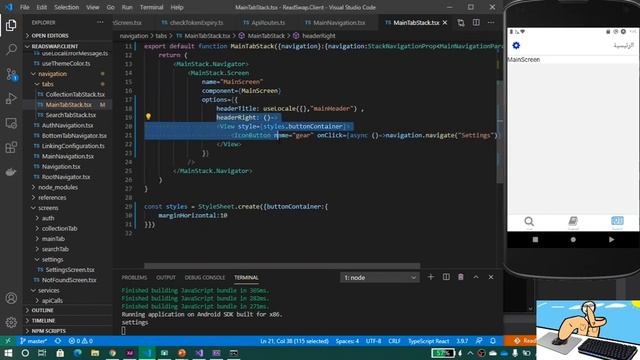Open the Selection menu
The height and width of the screenshot is (360, 640).
pyautogui.click(x=66, y=7)
